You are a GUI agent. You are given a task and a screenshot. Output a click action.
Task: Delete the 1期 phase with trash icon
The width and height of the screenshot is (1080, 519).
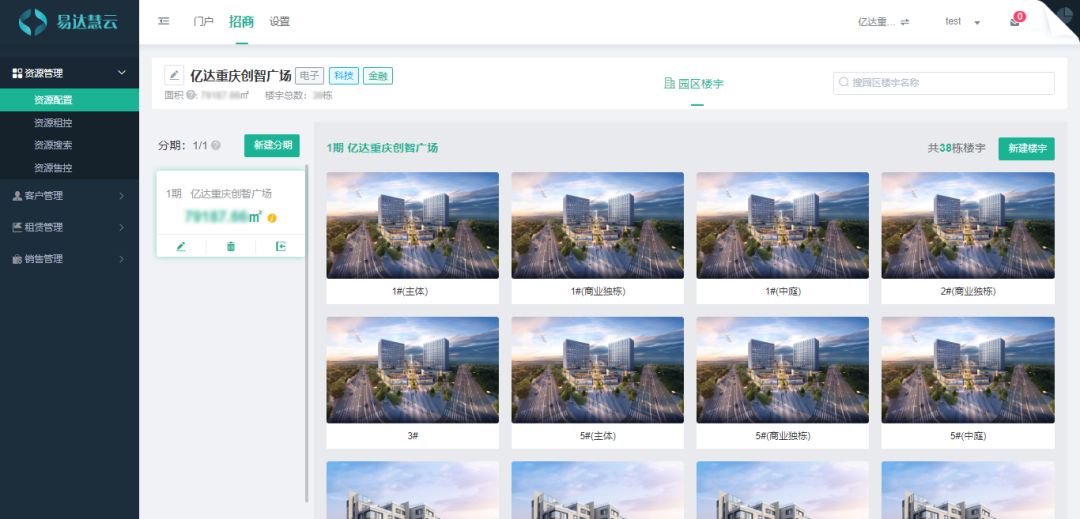231,246
